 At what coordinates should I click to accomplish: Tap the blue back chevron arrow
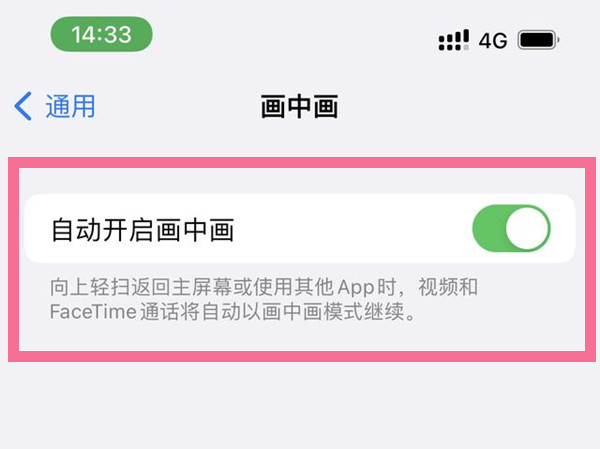(23, 106)
